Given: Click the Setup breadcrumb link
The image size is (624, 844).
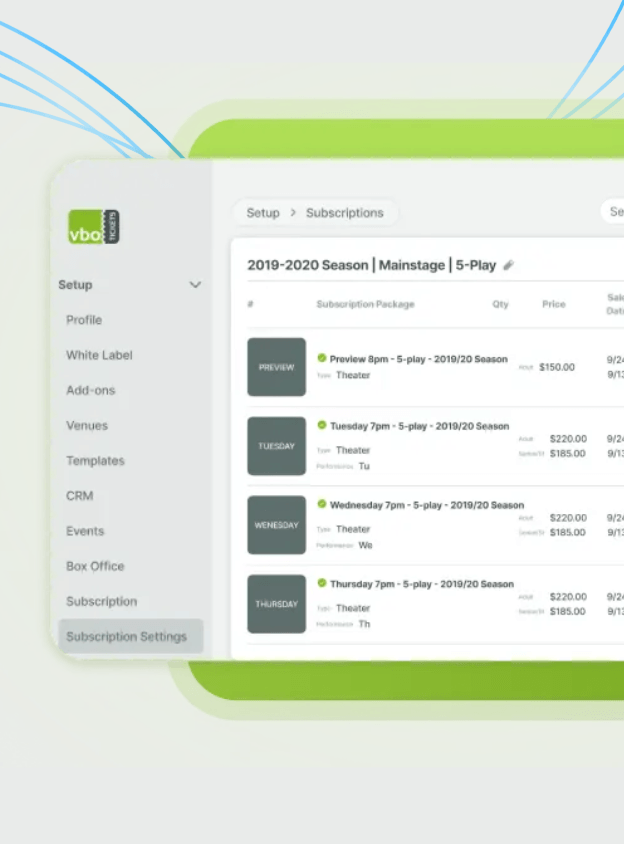Looking at the screenshot, I should [263, 213].
